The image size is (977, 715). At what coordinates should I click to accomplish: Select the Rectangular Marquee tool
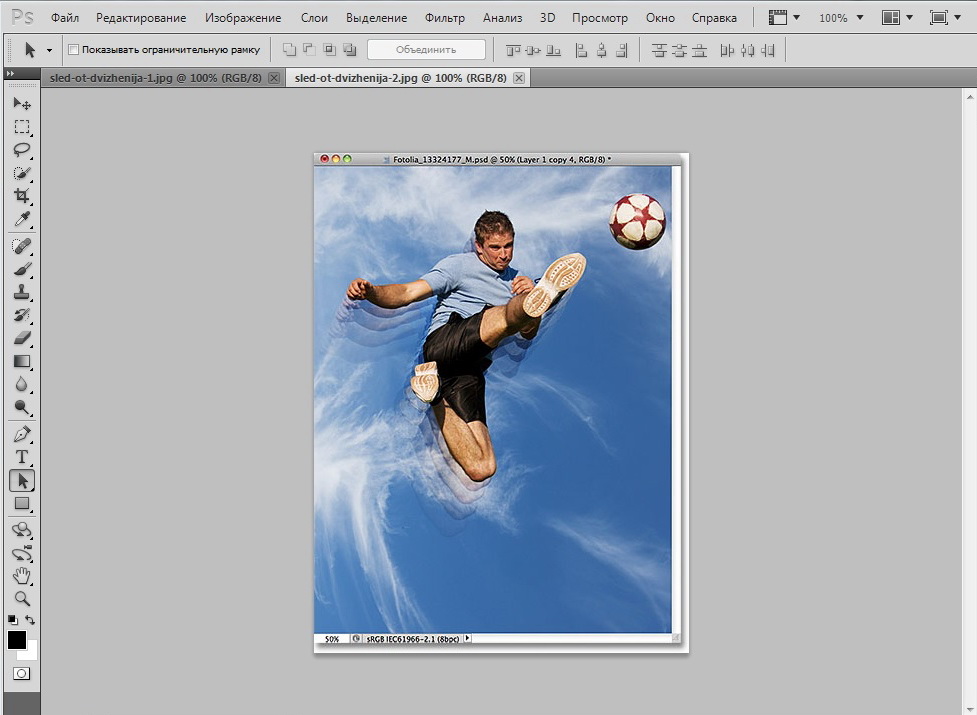tap(22, 127)
